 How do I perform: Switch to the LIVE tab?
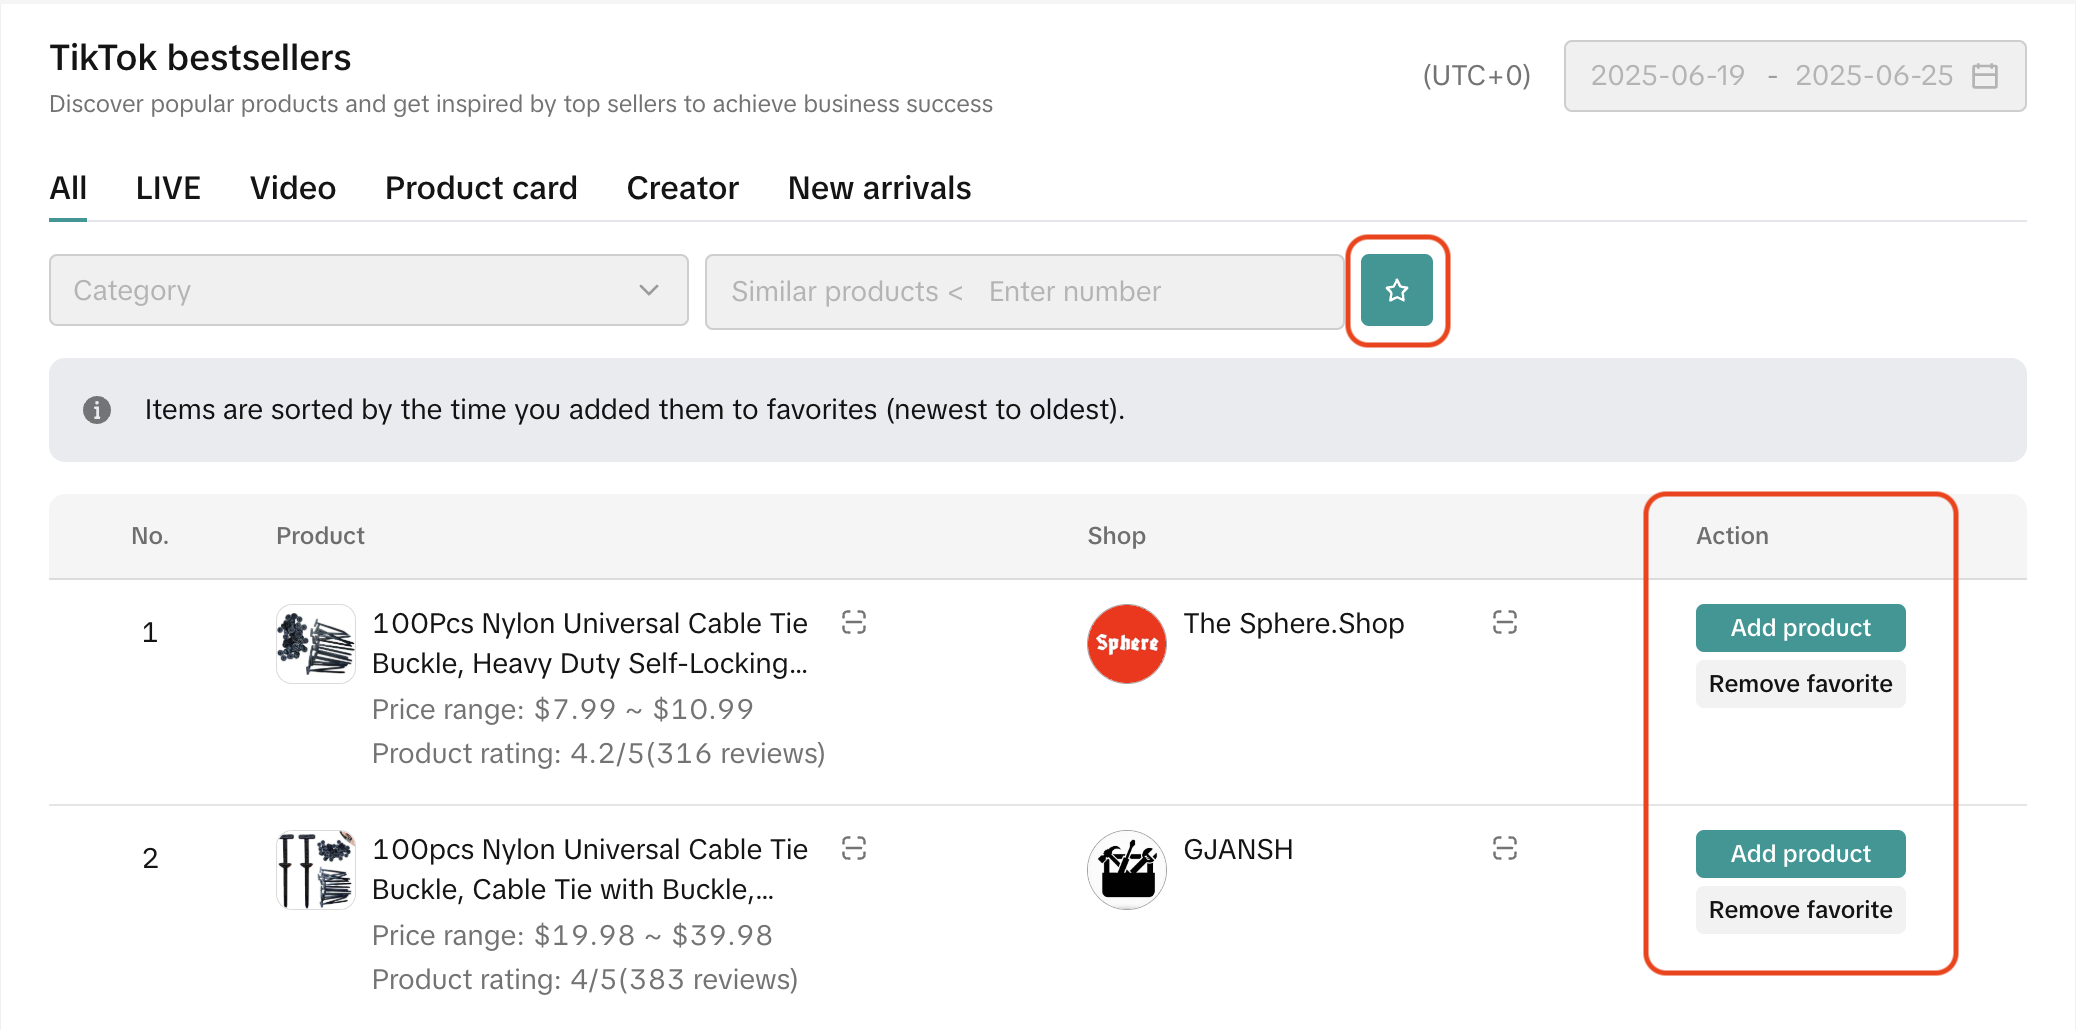pyautogui.click(x=168, y=188)
